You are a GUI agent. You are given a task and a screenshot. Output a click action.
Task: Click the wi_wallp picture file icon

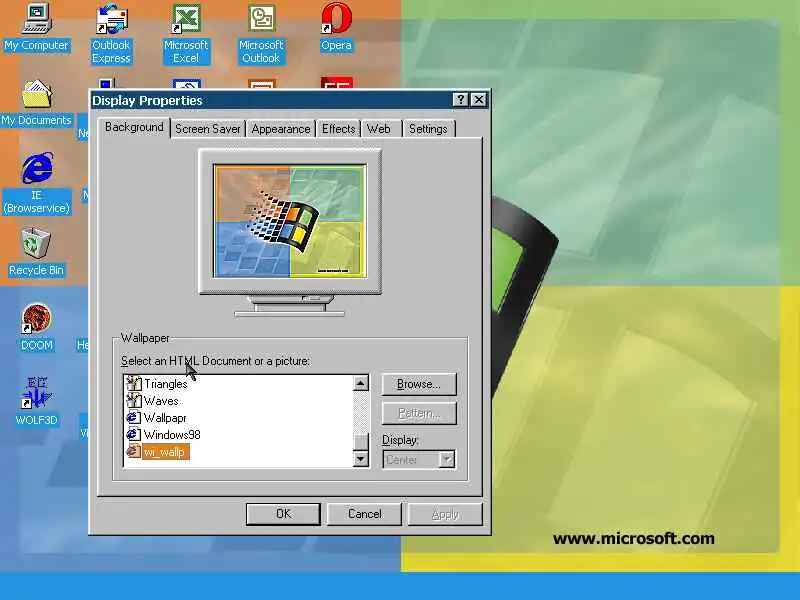133,452
